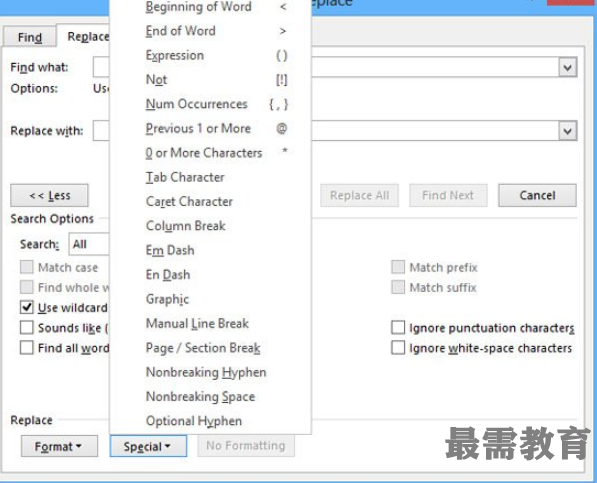Enable the Sounds like checkbox
Screen dimensions: 597x483
tap(26, 328)
